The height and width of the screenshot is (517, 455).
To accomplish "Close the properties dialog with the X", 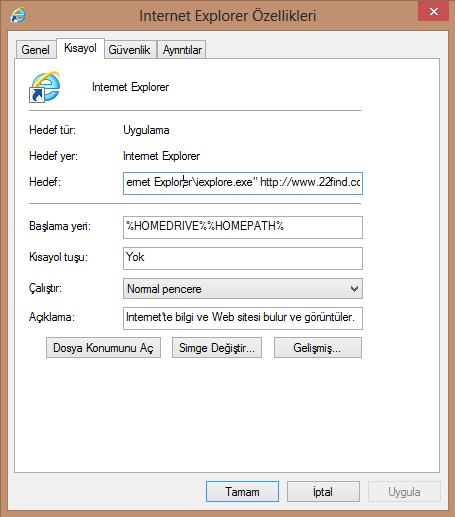I will tap(433, 11).
